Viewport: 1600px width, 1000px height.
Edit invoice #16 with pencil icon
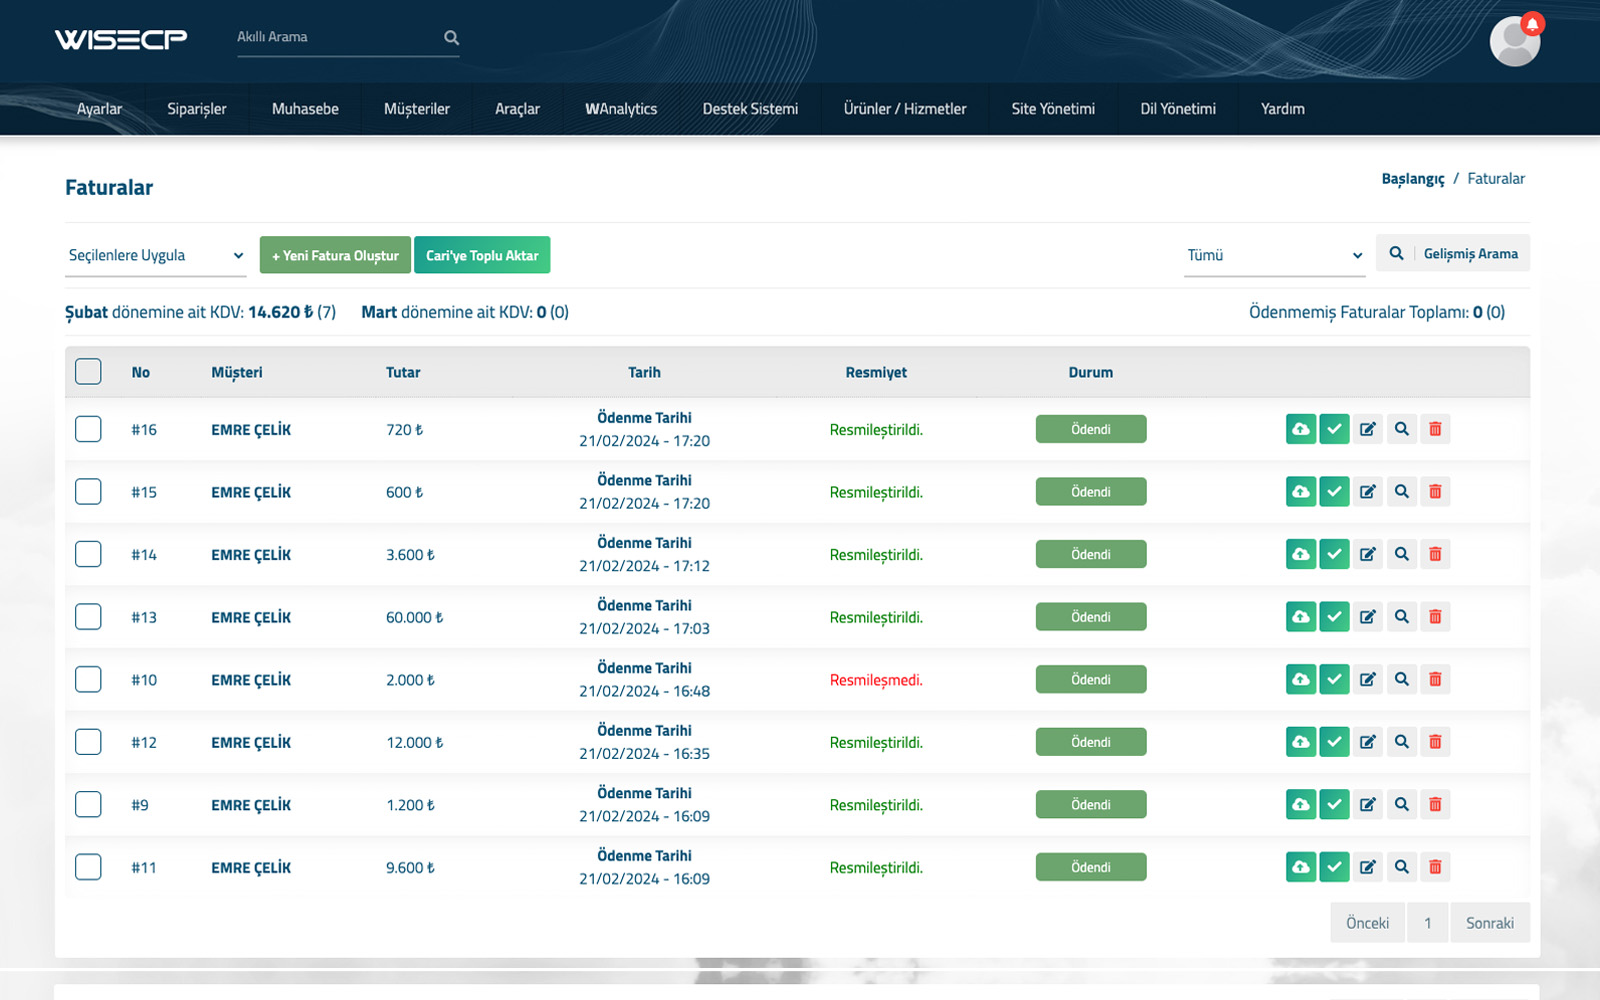1368,429
